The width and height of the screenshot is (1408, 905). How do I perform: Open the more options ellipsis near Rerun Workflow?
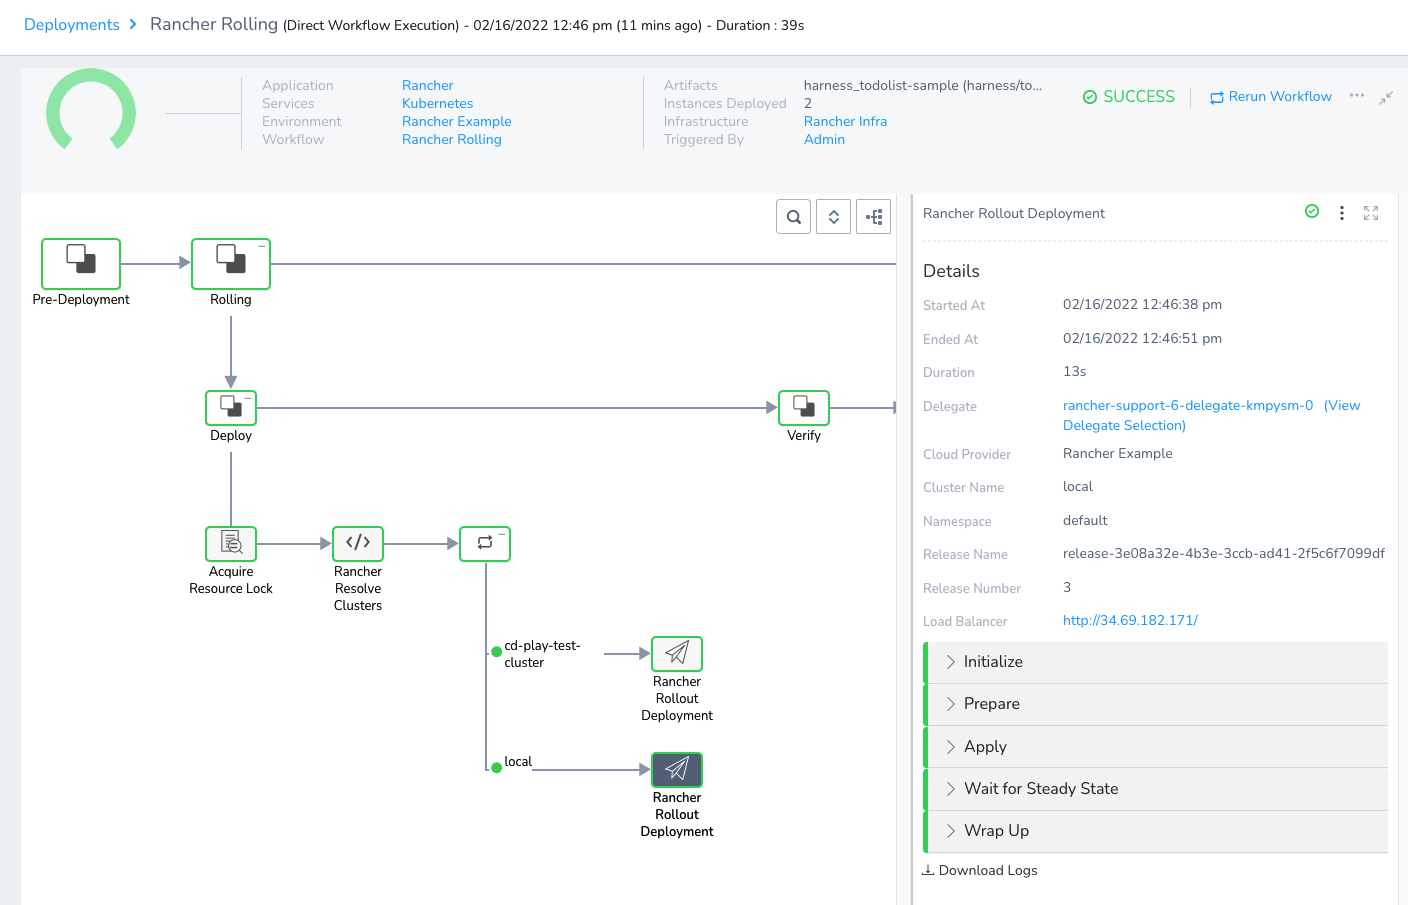tap(1357, 96)
